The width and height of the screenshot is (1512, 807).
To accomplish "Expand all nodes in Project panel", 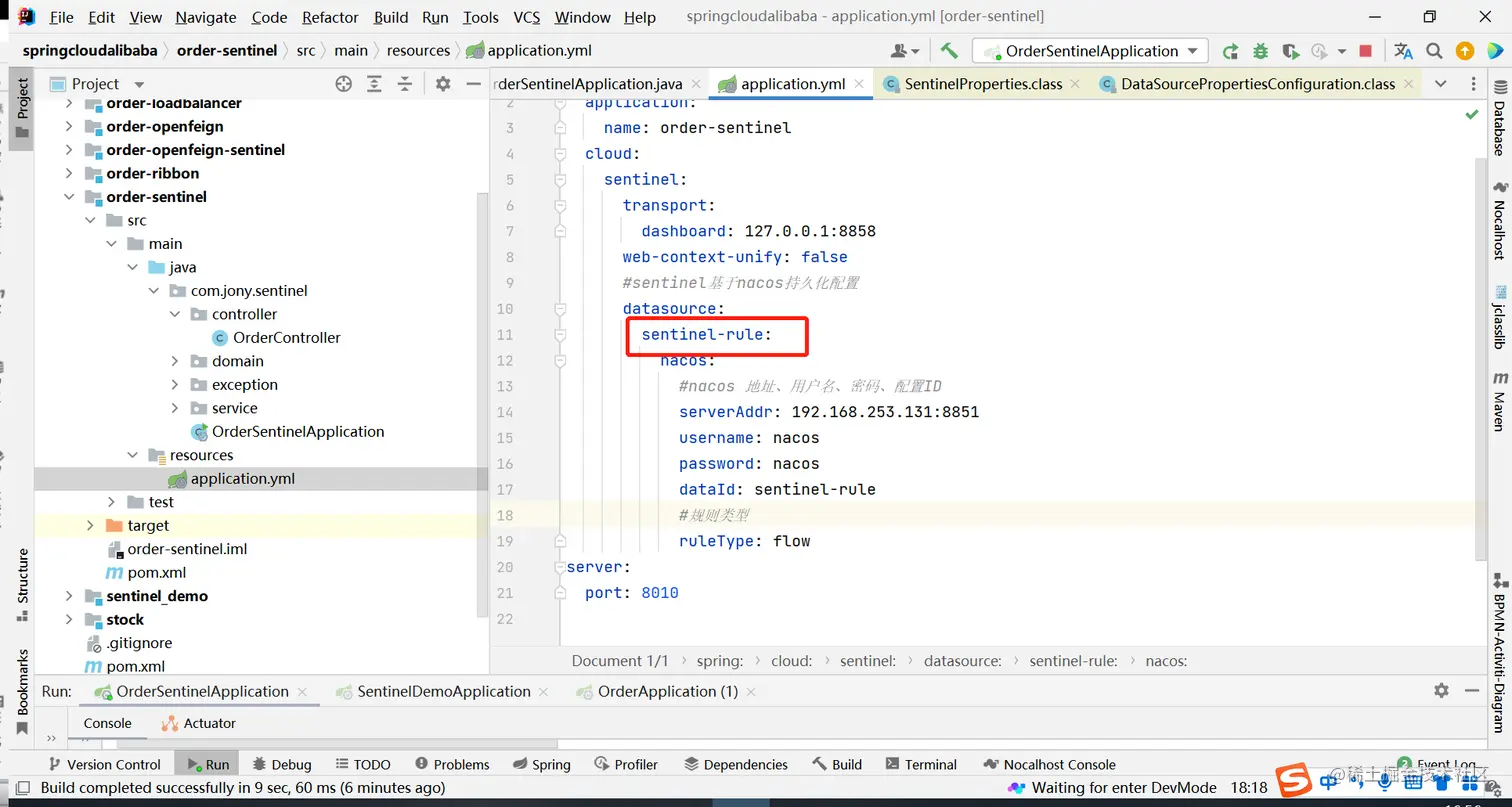I will pos(374,84).
